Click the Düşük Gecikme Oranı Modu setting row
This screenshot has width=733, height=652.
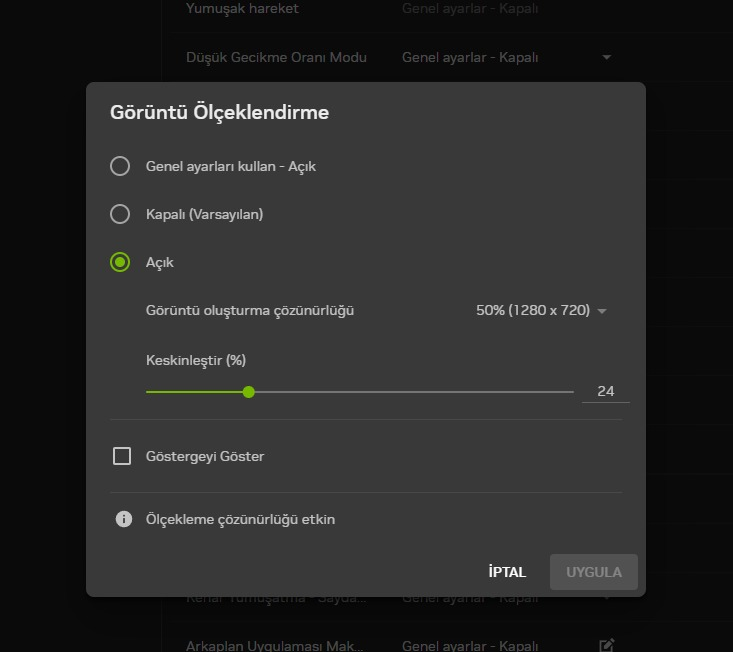click(x=400, y=57)
